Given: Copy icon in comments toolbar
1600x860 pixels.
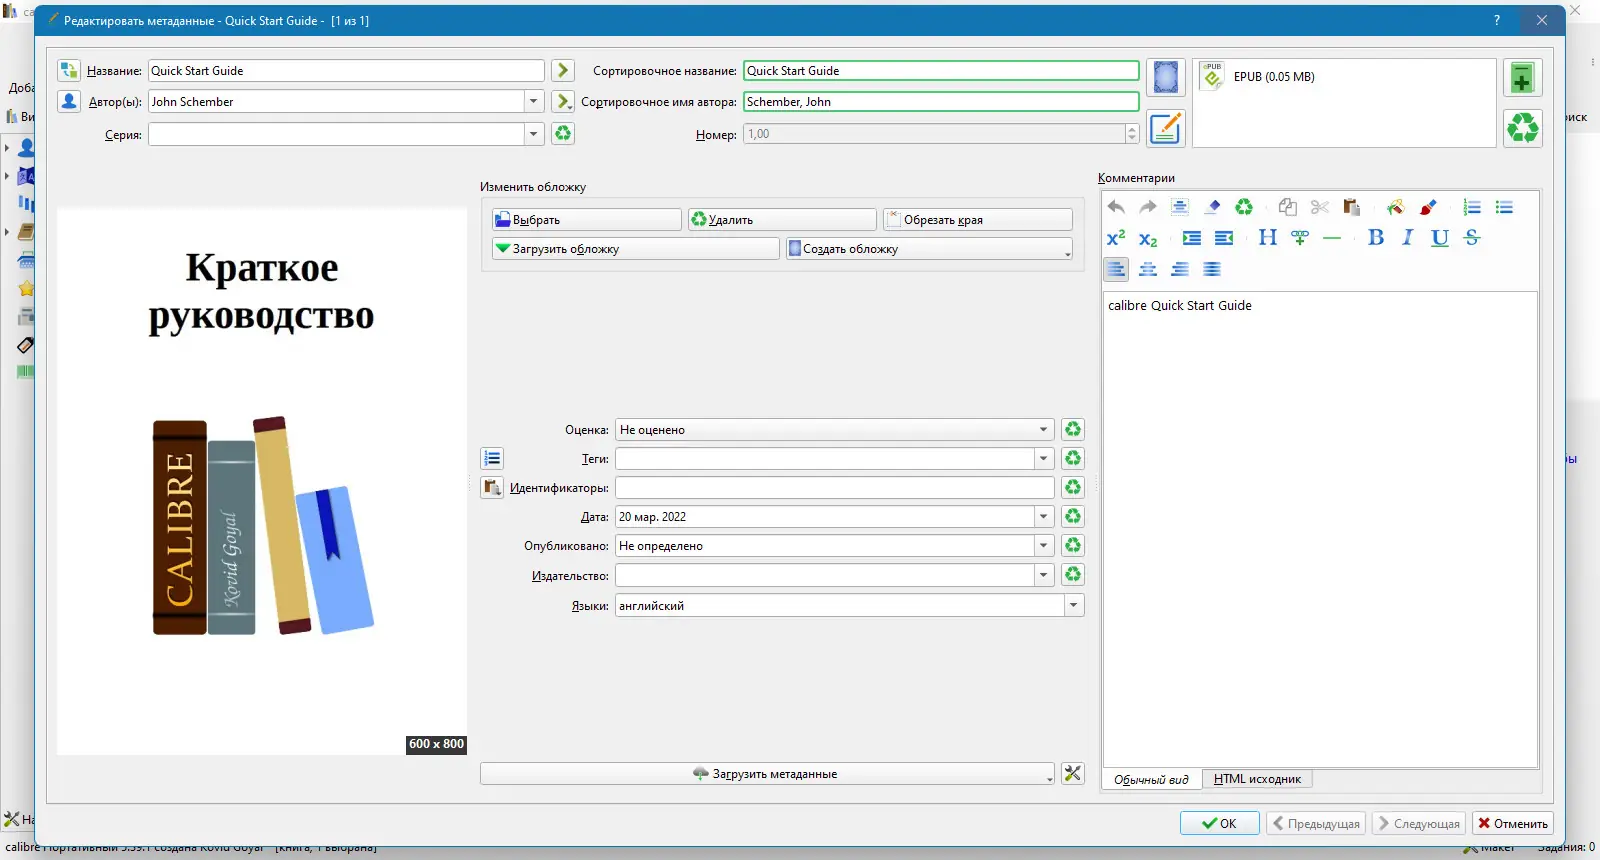Looking at the screenshot, I should (x=1288, y=207).
